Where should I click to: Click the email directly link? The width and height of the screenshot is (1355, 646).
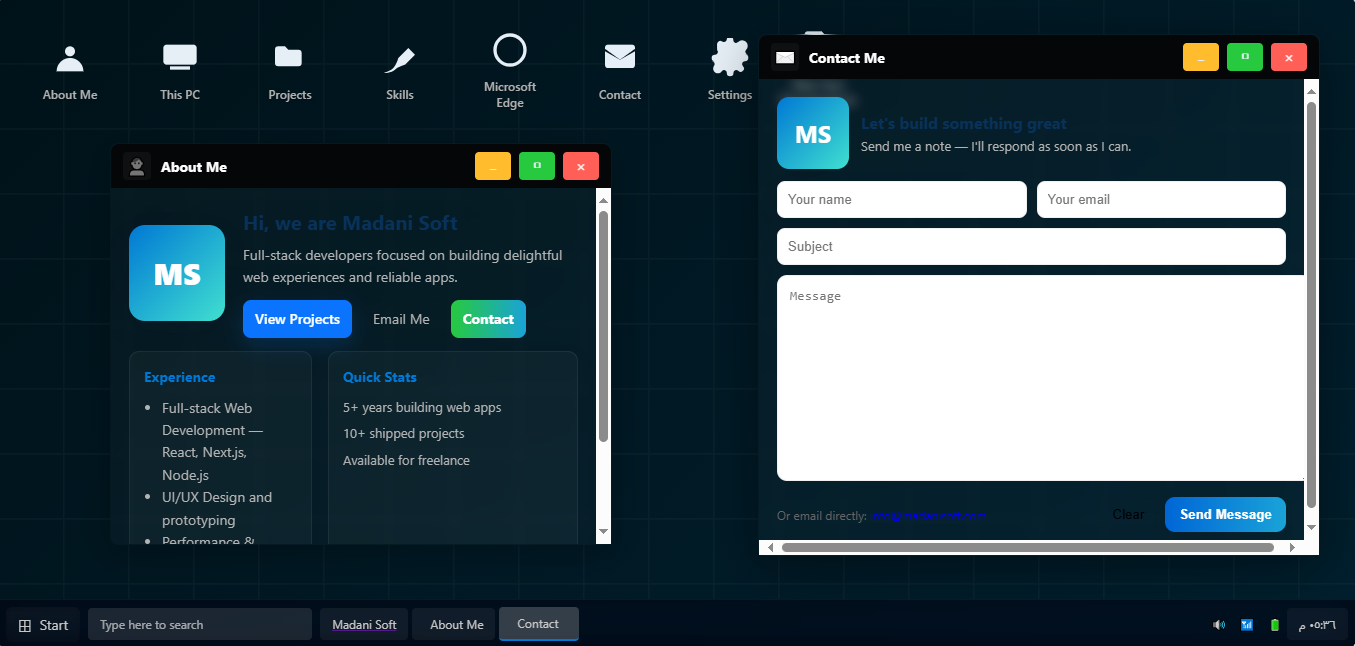928,515
